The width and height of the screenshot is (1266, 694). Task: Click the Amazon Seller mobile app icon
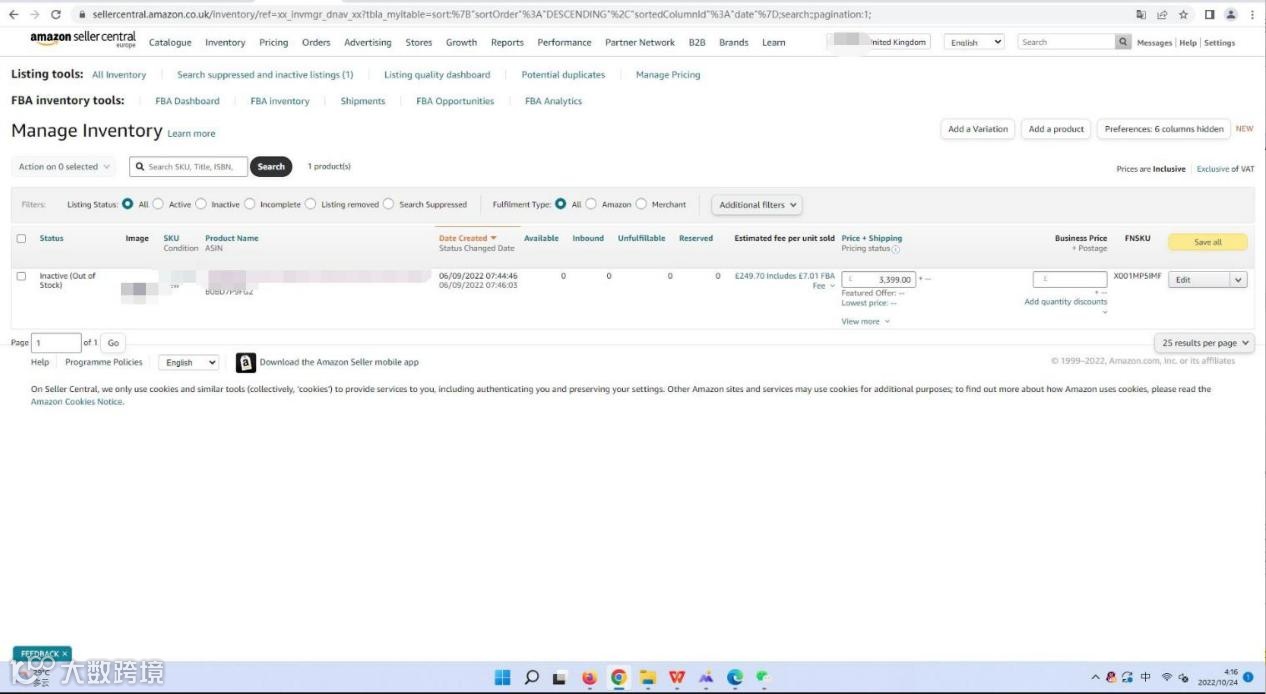(246, 363)
